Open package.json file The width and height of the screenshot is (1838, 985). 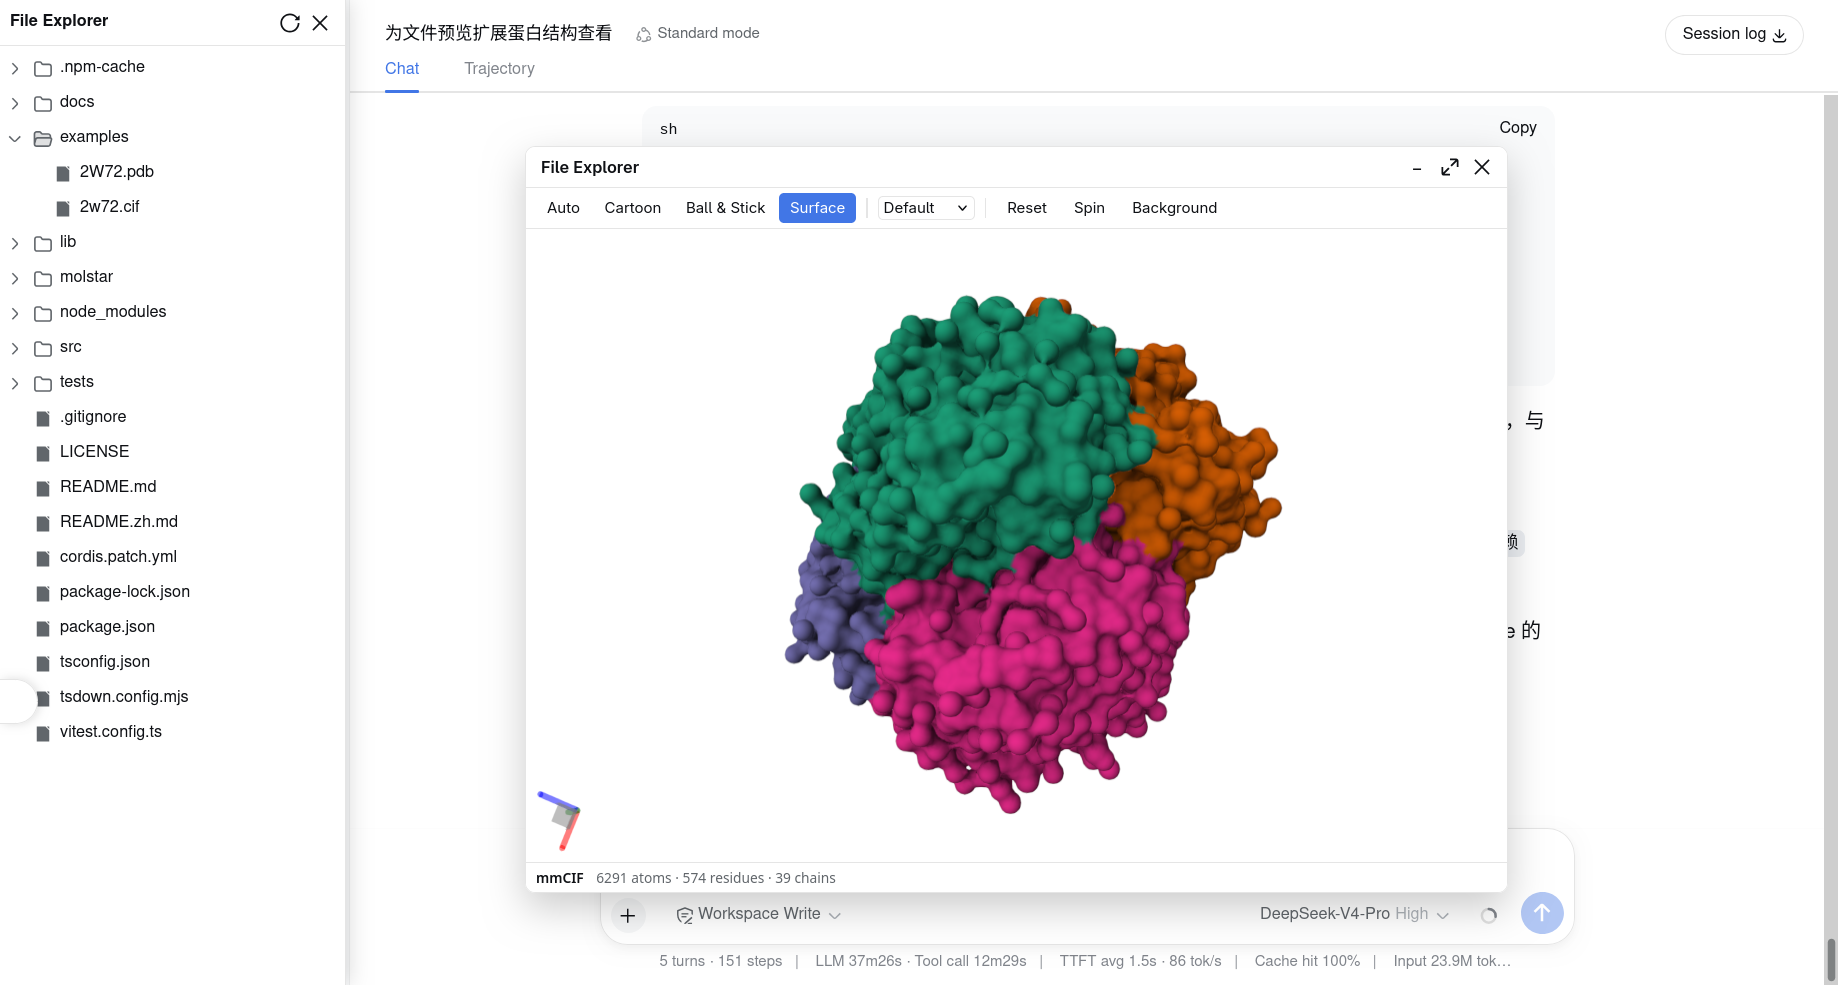tap(107, 627)
